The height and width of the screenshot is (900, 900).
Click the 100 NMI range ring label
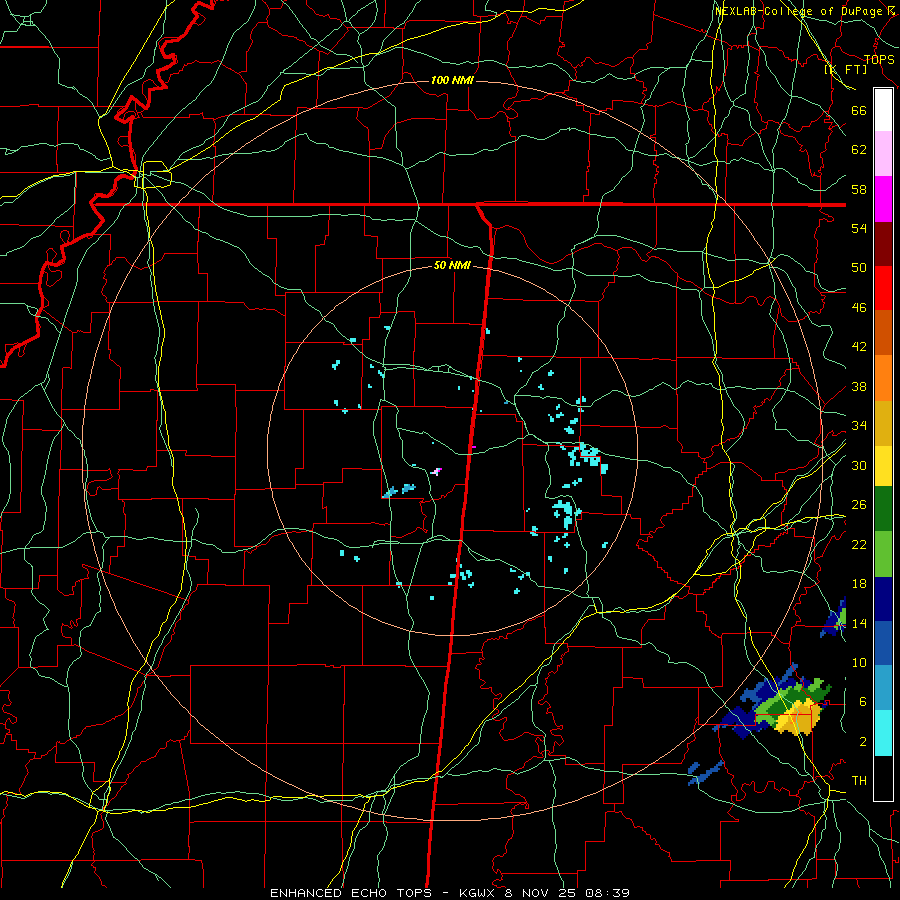(452, 80)
